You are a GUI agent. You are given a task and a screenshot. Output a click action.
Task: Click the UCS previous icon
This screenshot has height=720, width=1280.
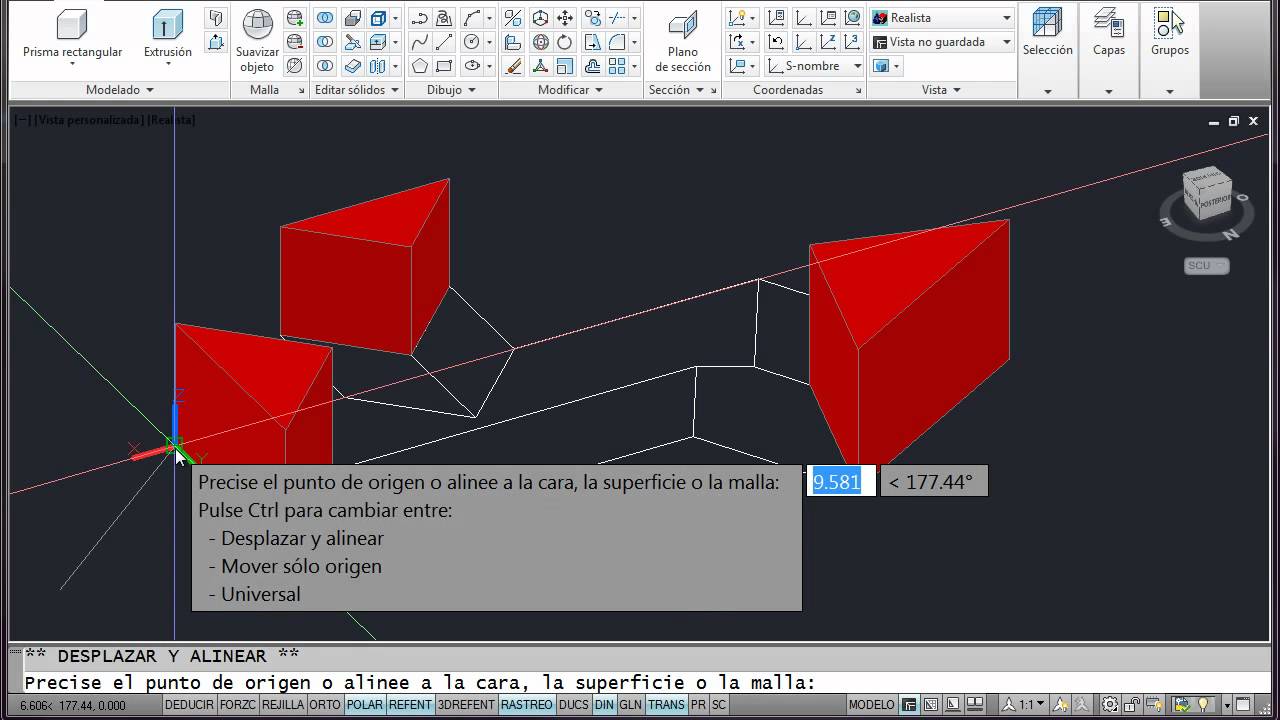(777, 42)
